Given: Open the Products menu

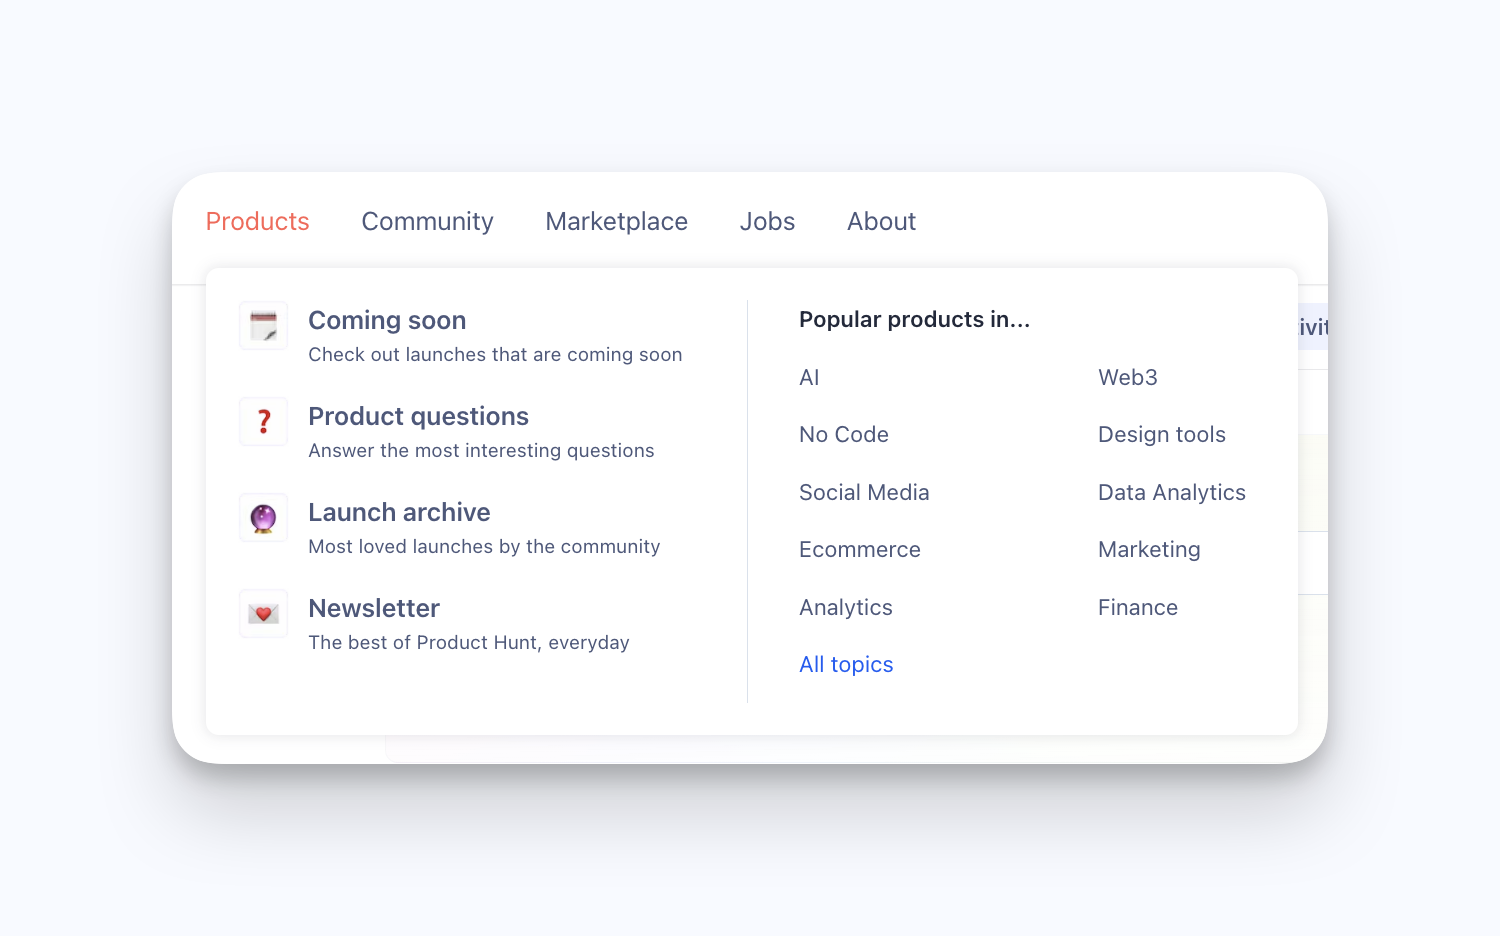Looking at the screenshot, I should coord(257,221).
